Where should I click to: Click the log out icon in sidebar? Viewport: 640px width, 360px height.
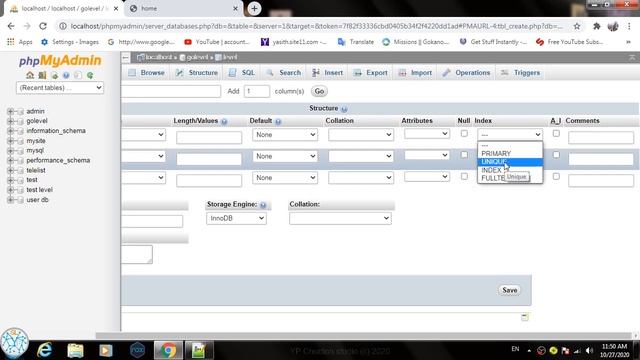coord(42,75)
